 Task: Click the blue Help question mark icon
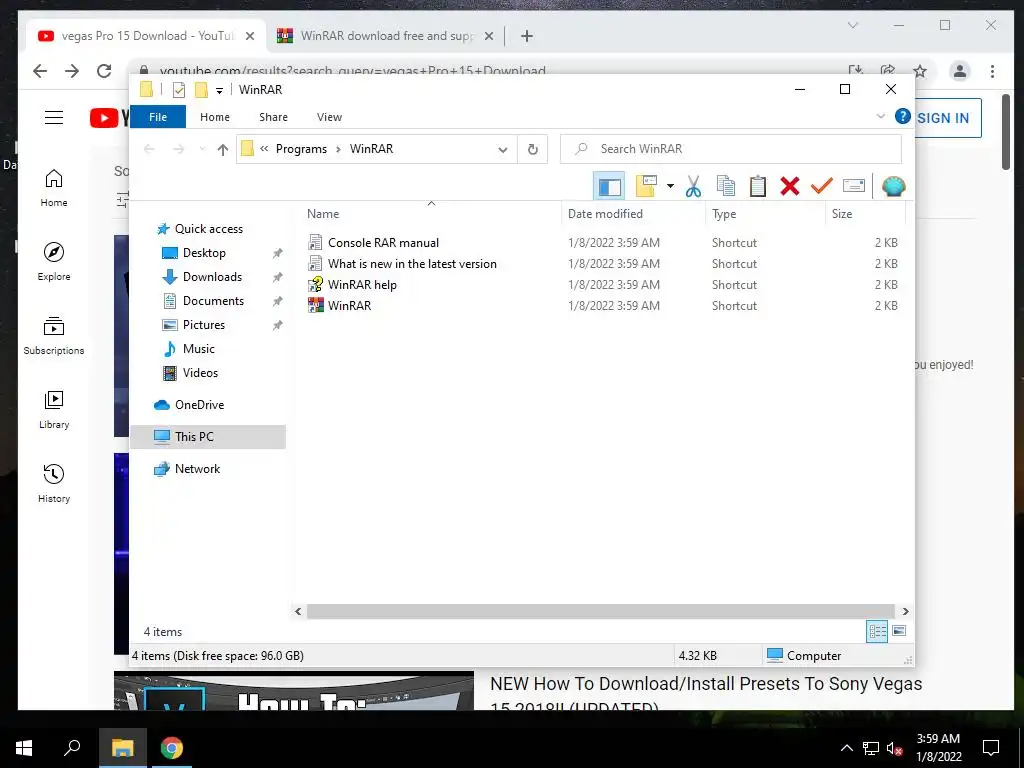pyautogui.click(x=903, y=116)
